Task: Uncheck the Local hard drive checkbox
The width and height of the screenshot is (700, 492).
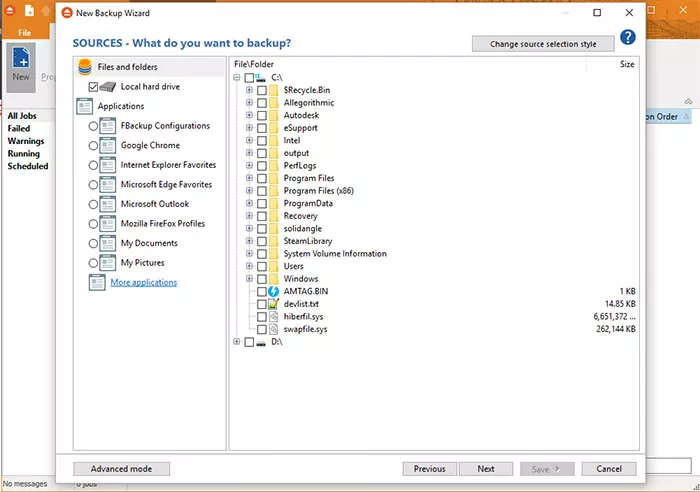Action: click(x=93, y=87)
